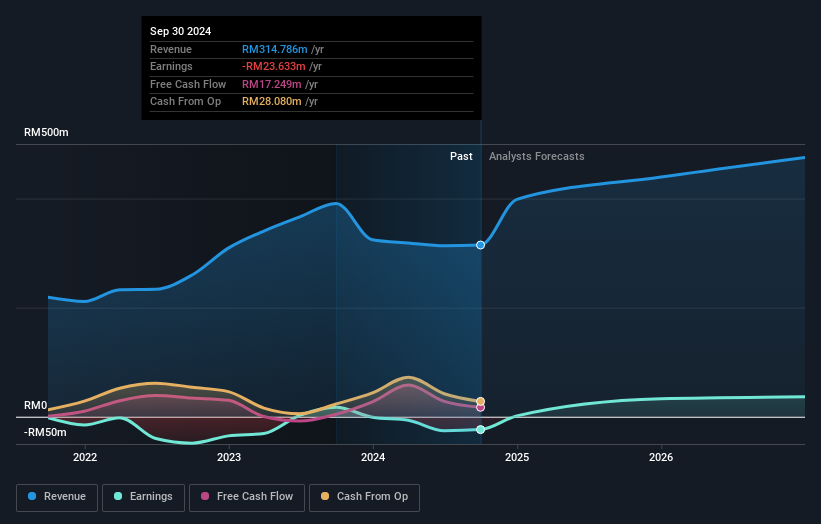Select the Free Cash Flow pink data point
Image resolution: width=821 pixels, height=524 pixels.
(480, 408)
